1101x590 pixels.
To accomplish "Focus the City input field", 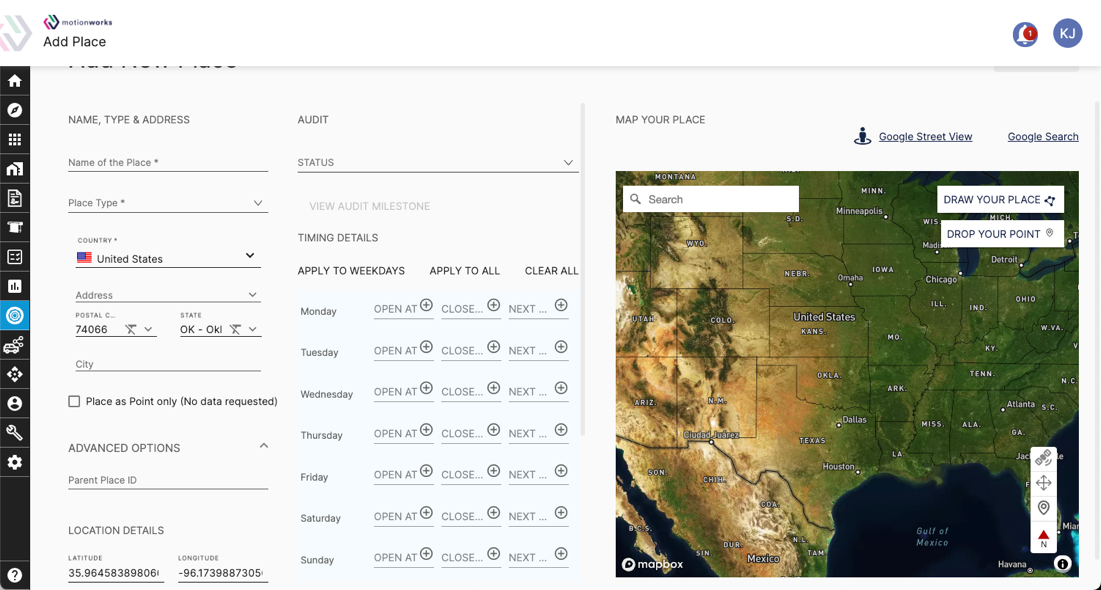I will pyautogui.click(x=168, y=364).
